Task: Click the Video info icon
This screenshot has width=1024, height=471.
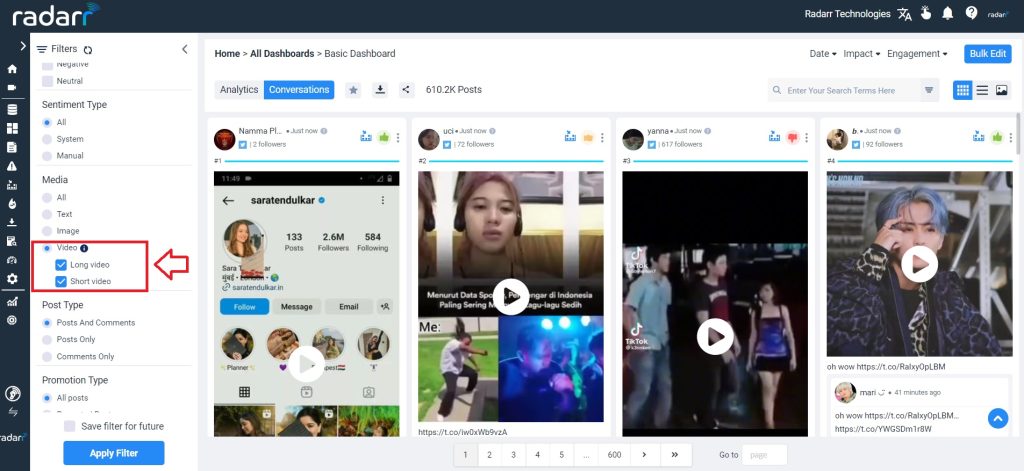Action: (84, 248)
